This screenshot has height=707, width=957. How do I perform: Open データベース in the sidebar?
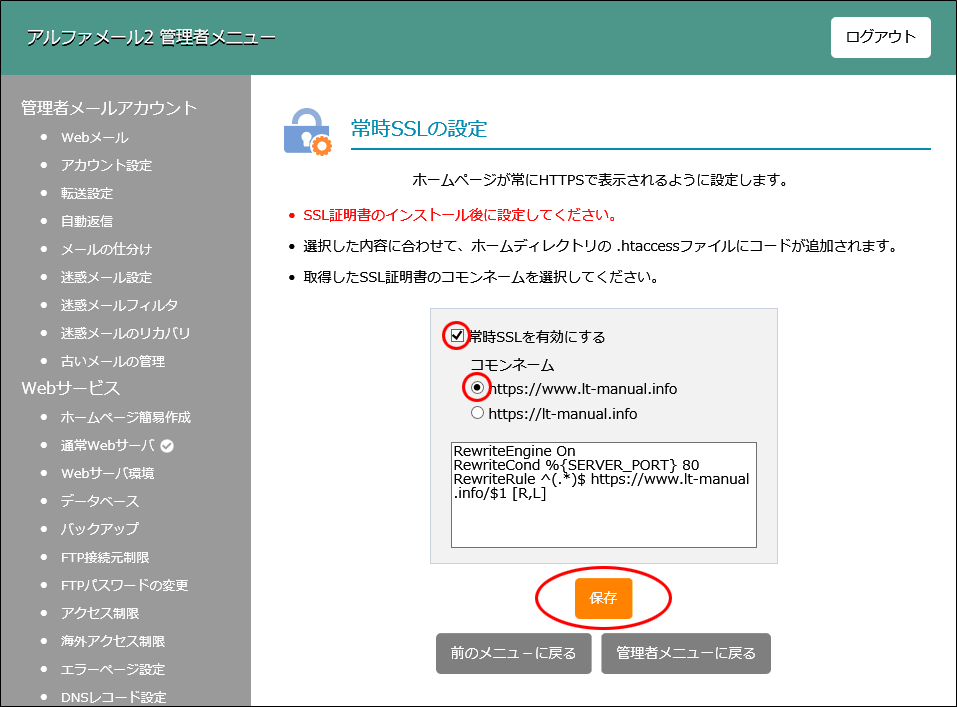(99, 501)
